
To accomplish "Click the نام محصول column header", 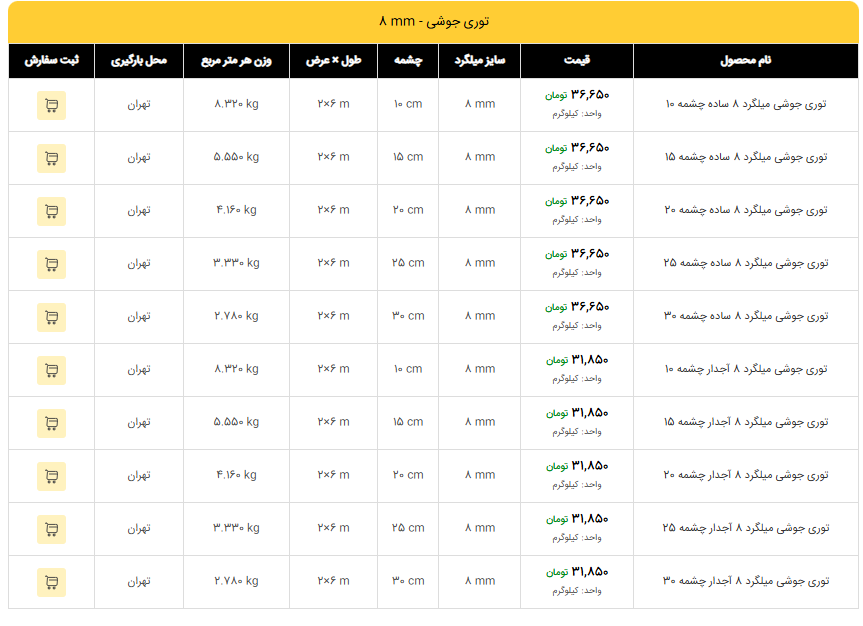I will point(745,61).
